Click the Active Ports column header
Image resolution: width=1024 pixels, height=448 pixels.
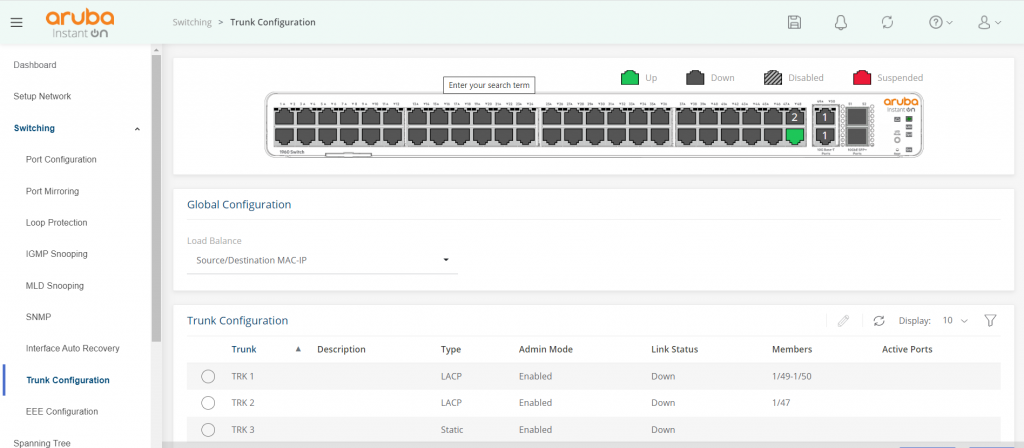tap(907, 349)
